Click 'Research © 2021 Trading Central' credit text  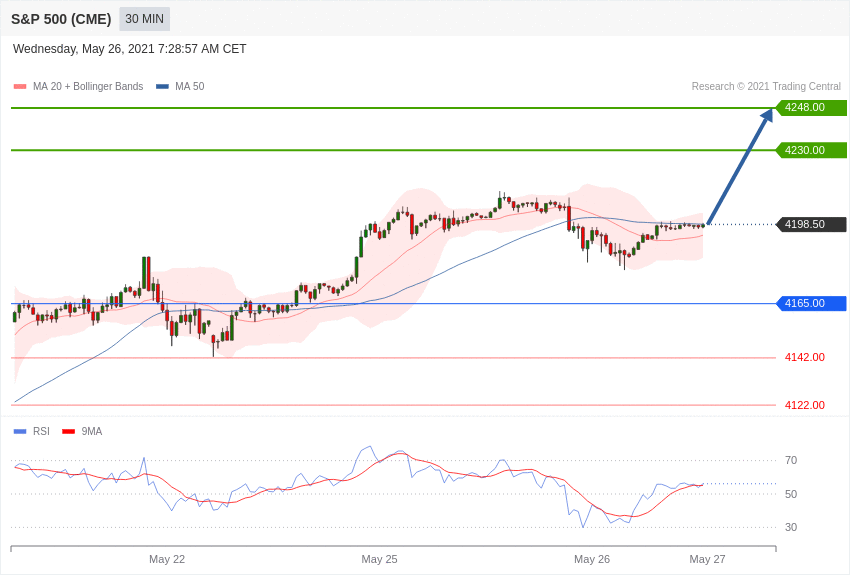click(766, 87)
